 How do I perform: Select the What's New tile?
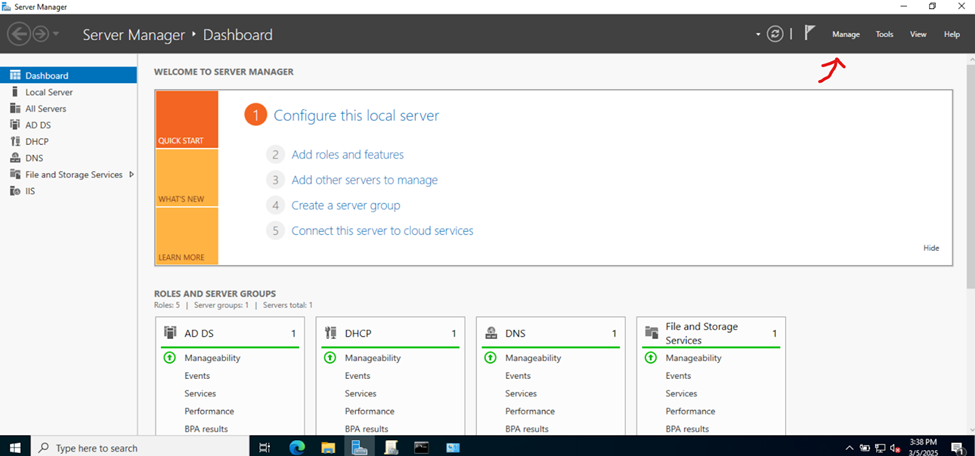click(187, 178)
